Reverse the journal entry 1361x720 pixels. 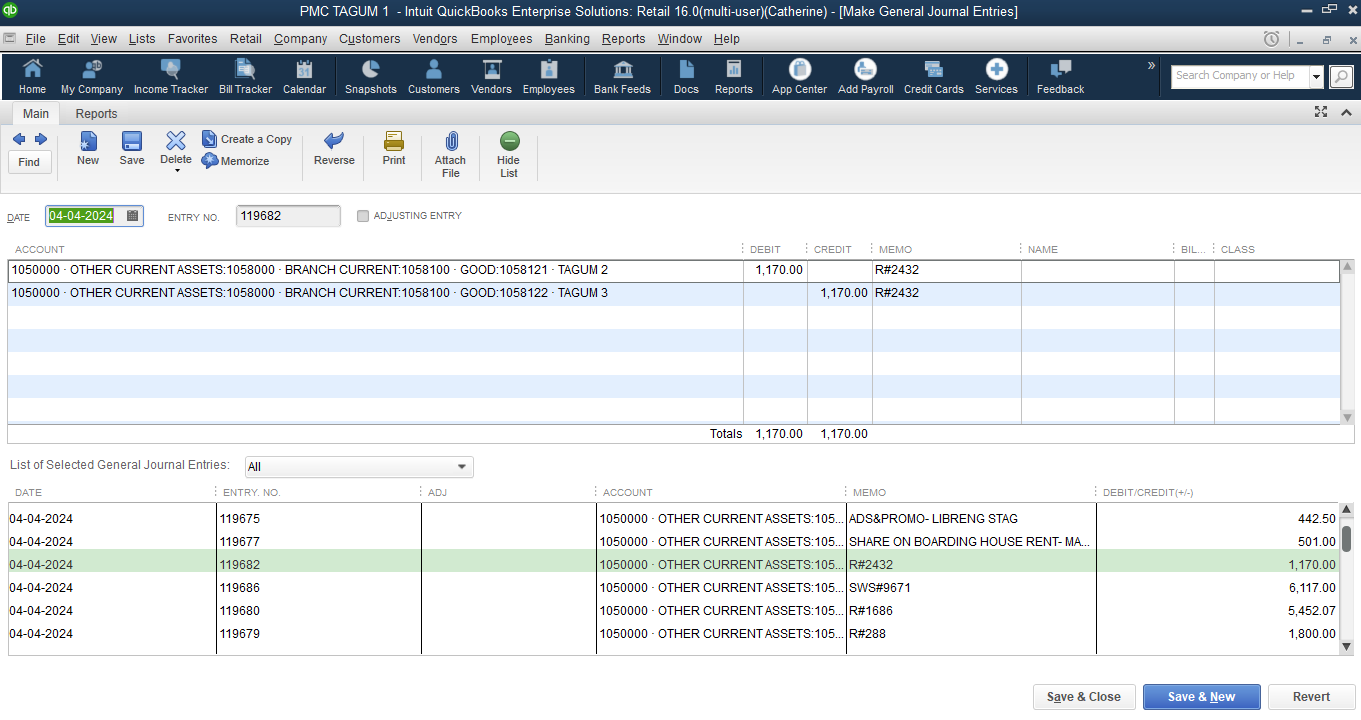[x=334, y=148]
